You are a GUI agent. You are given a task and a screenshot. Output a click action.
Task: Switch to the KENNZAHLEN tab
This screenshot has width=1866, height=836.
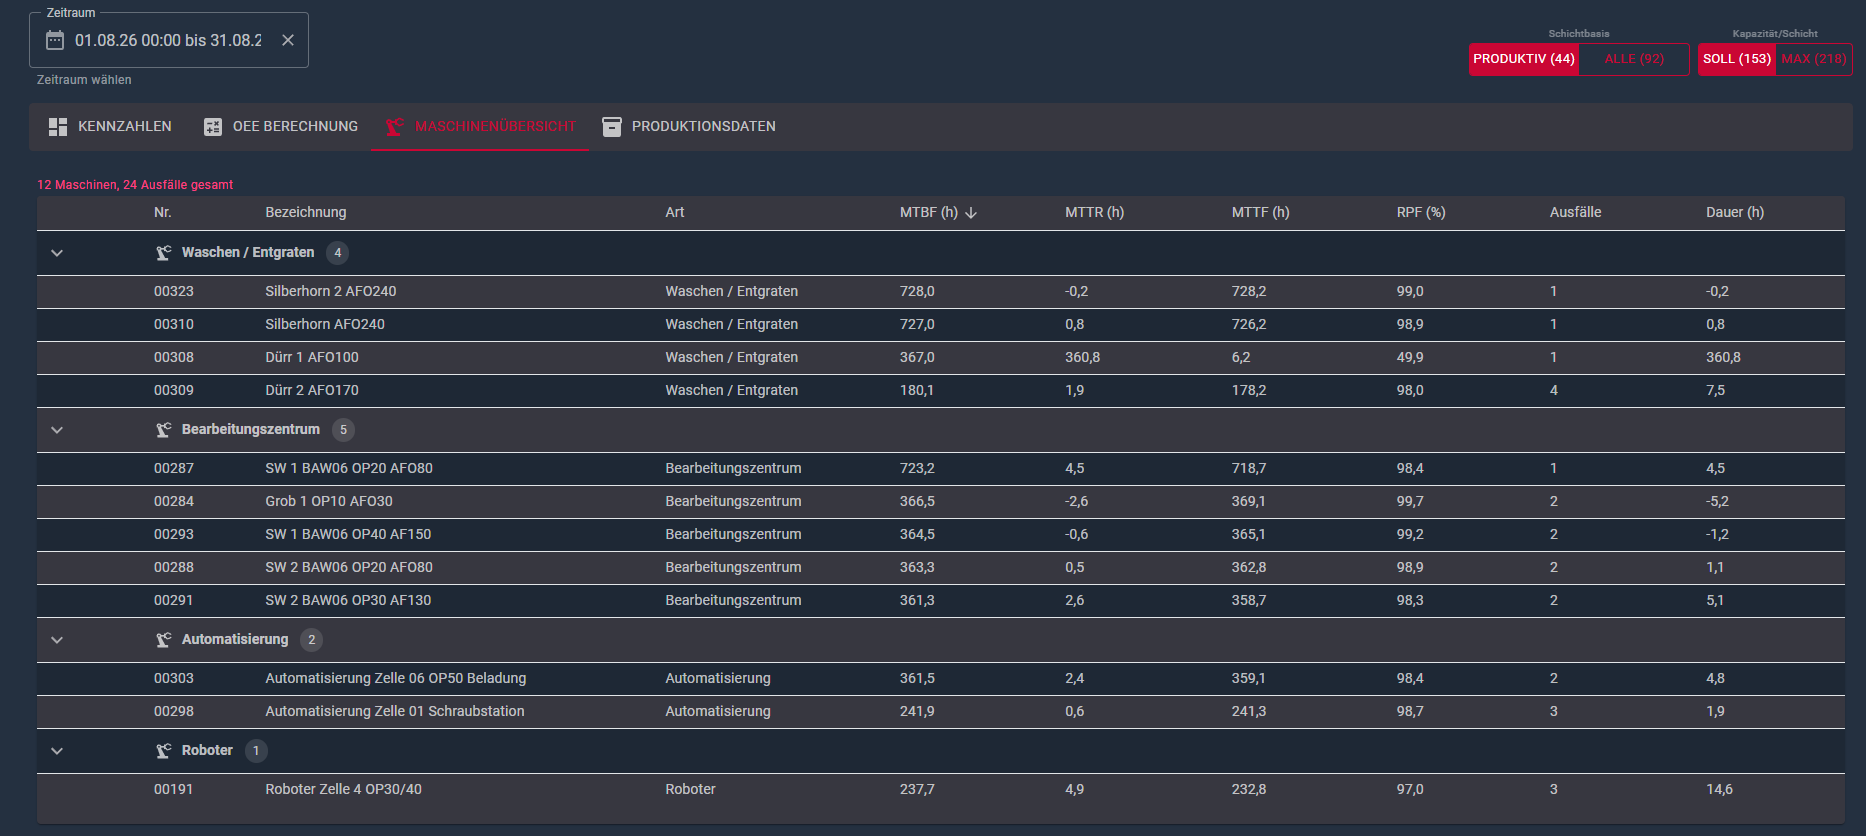tap(110, 127)
